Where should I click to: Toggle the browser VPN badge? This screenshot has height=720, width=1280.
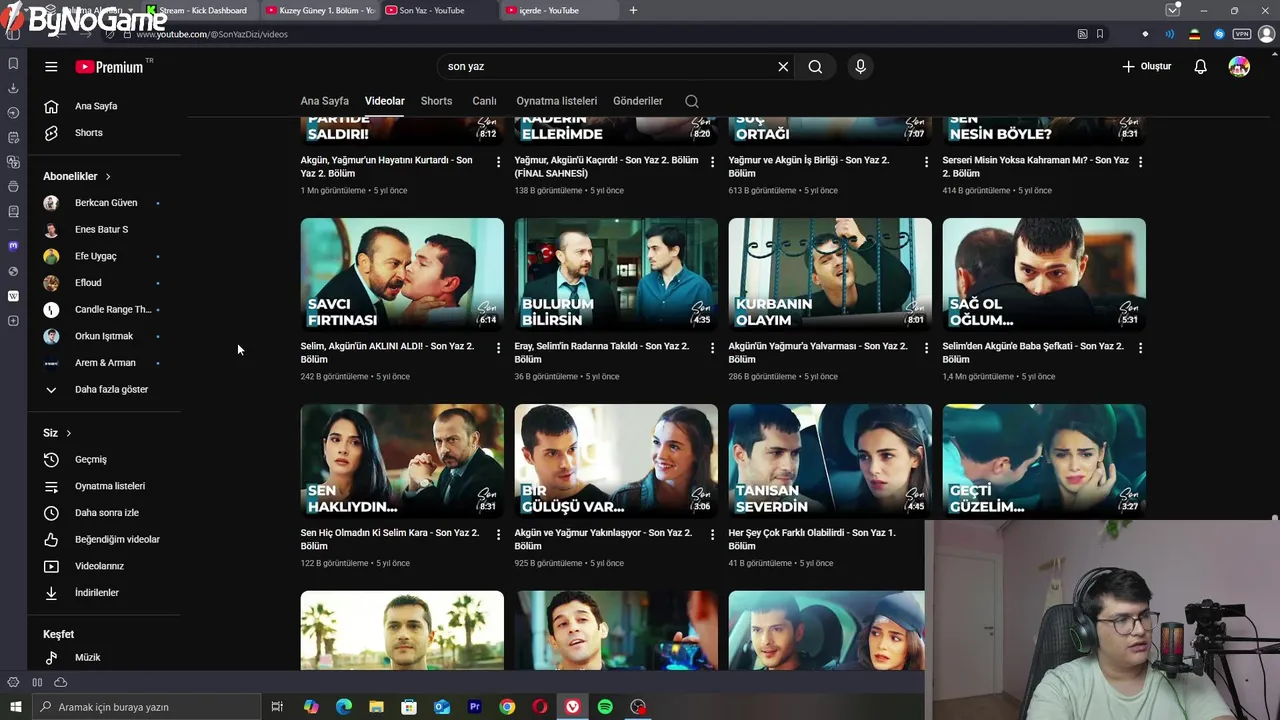pos(1242,34)
